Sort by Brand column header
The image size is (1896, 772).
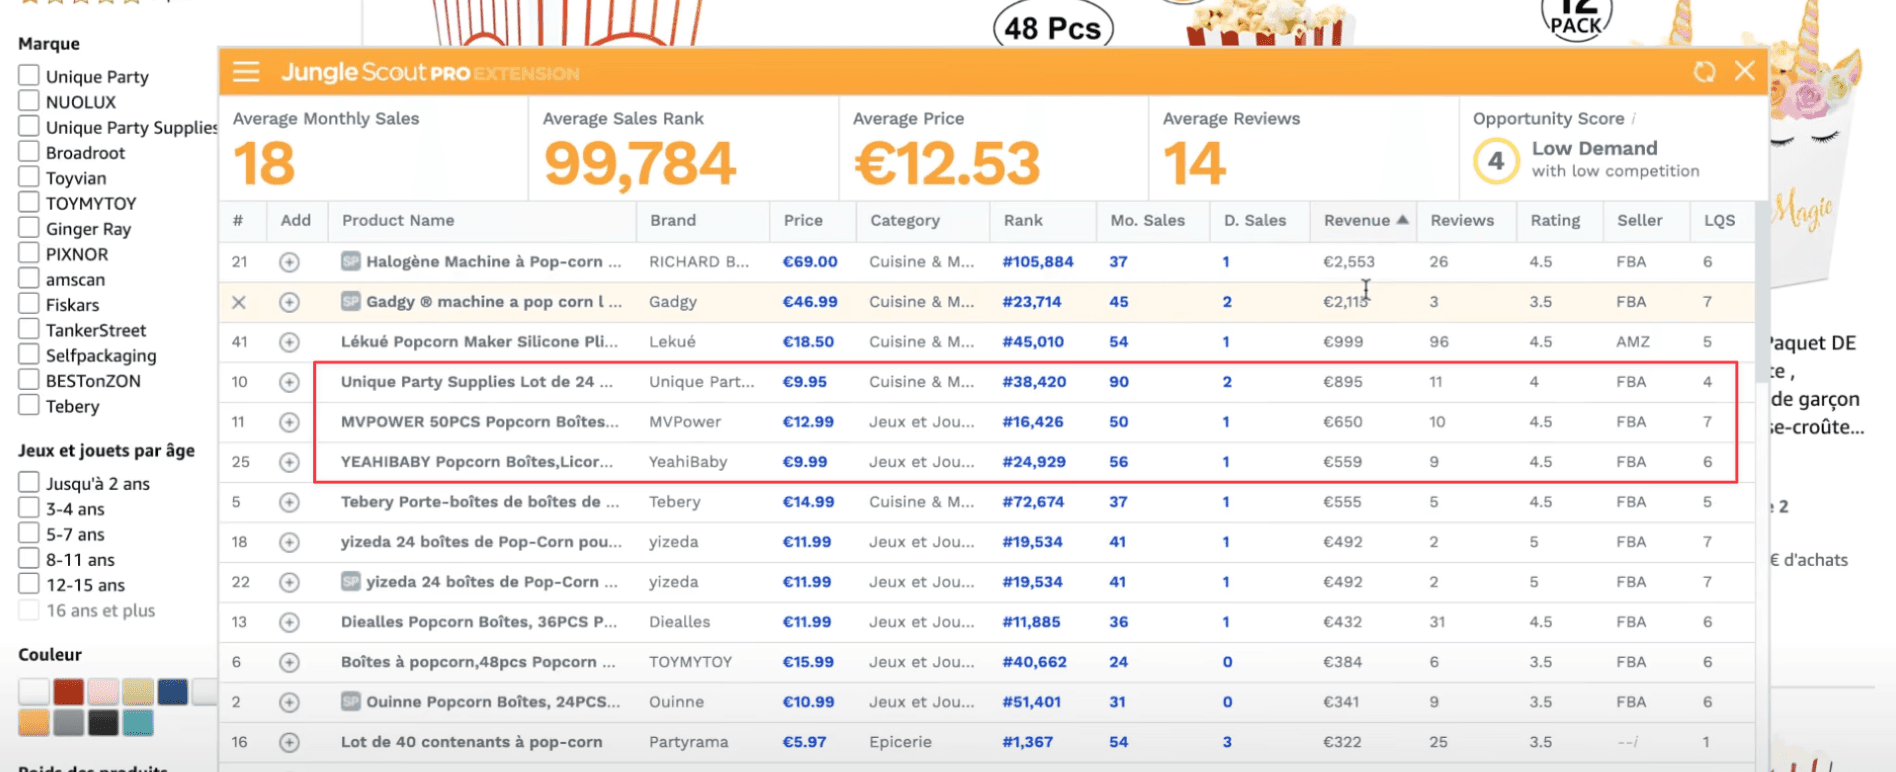pos(673,220)
